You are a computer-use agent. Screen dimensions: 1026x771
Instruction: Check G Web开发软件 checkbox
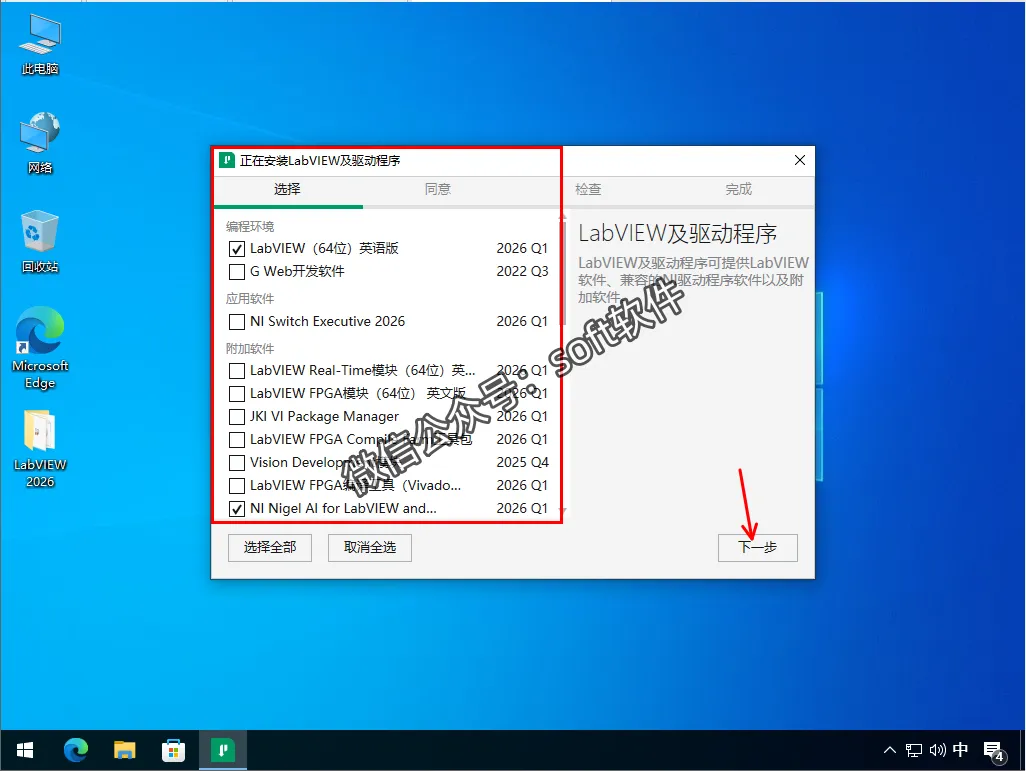click(x=237, y=272)
